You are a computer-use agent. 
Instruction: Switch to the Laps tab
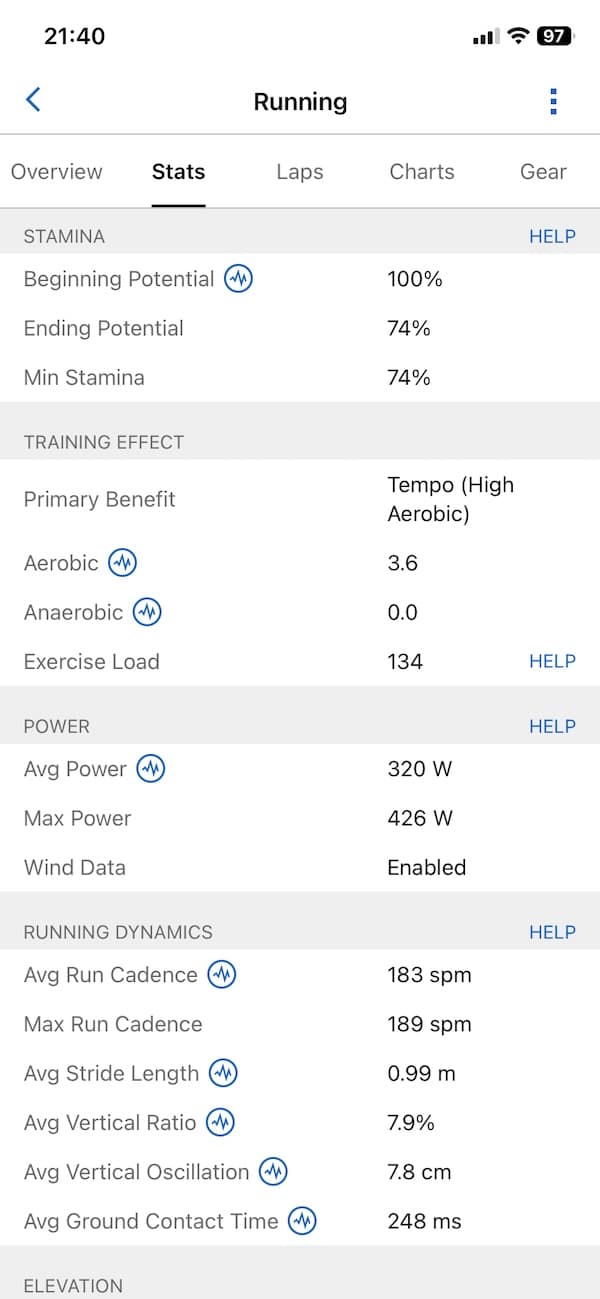pos(300,172)
